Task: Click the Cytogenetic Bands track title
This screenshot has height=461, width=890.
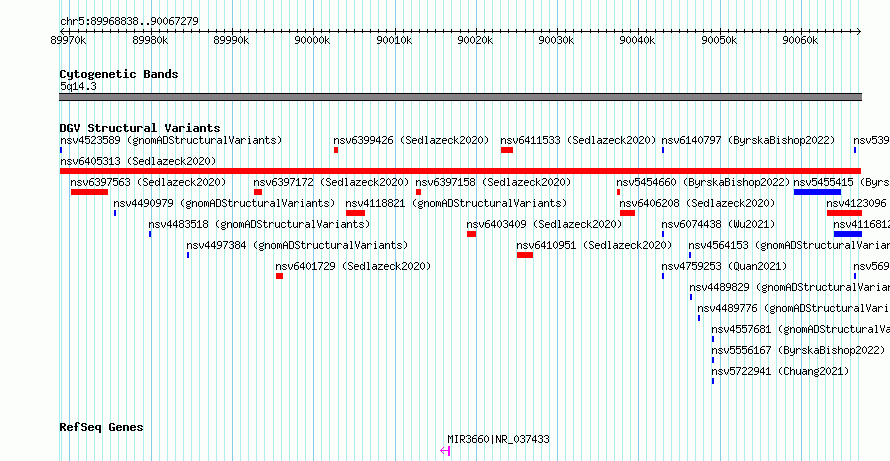Action: 119,74
